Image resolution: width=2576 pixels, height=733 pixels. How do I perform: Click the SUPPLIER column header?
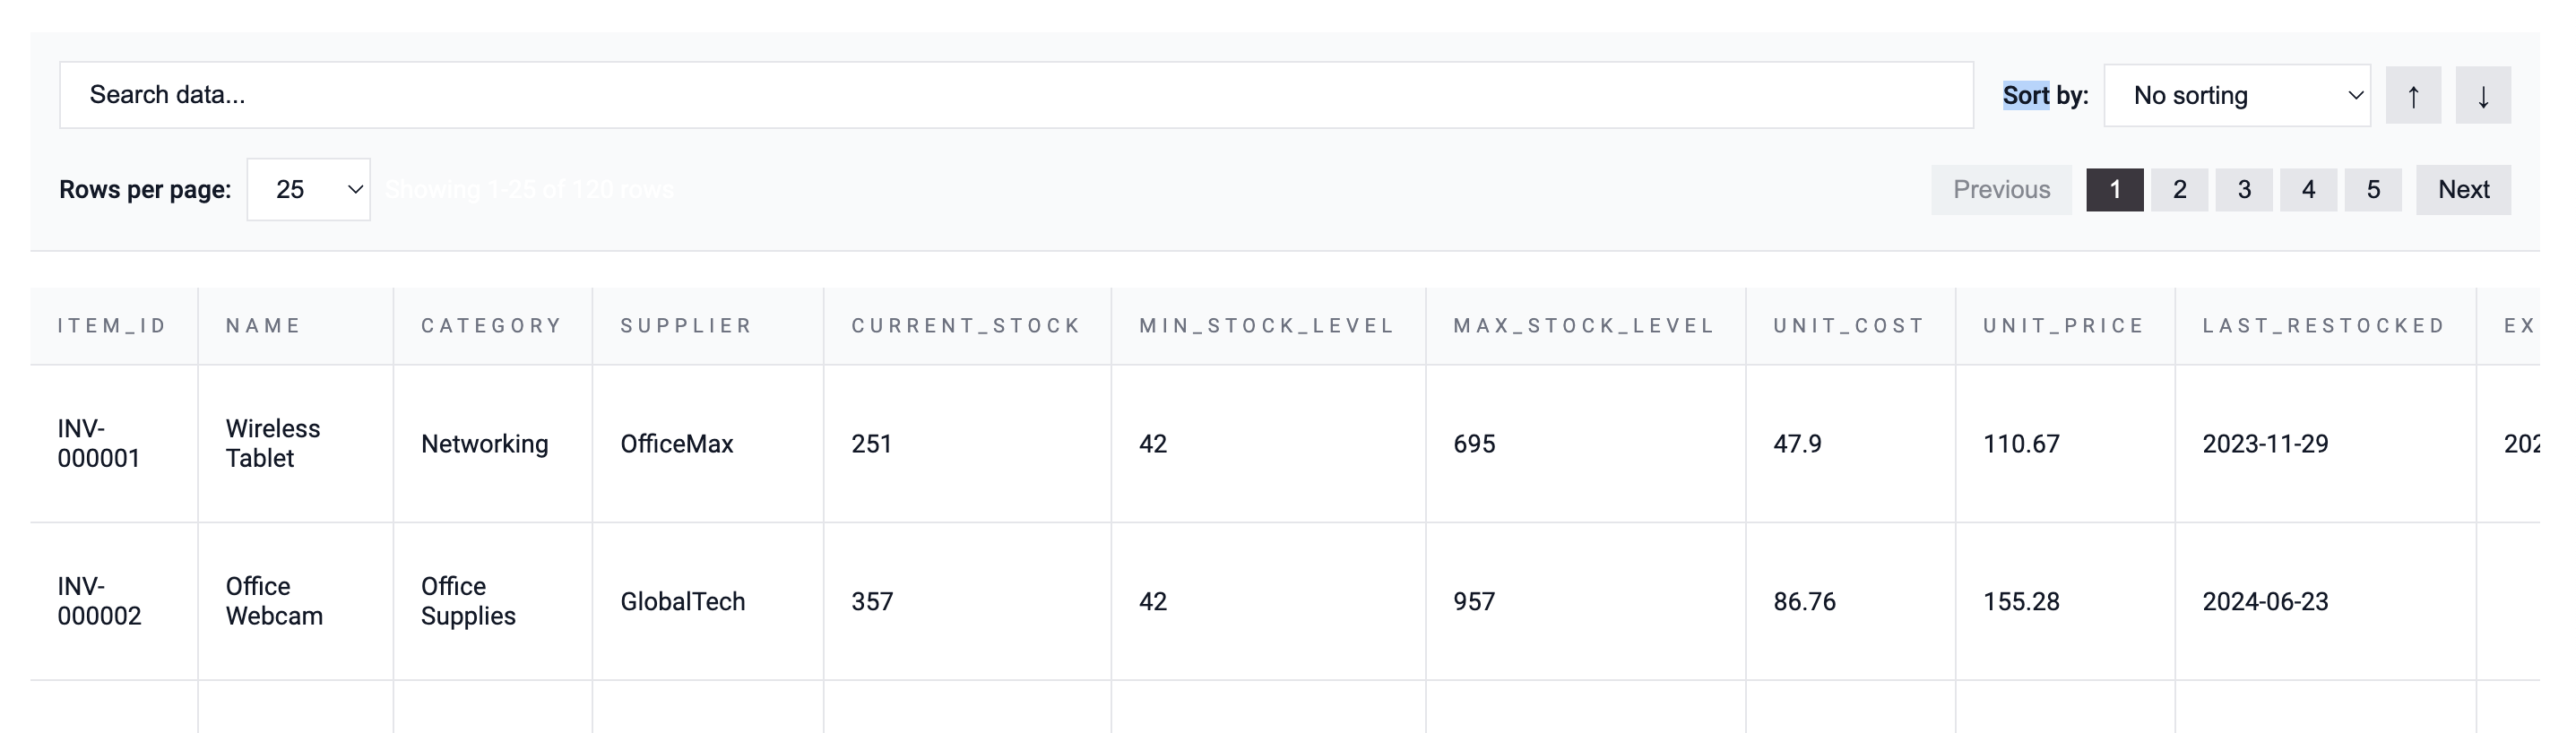(686, 326)
